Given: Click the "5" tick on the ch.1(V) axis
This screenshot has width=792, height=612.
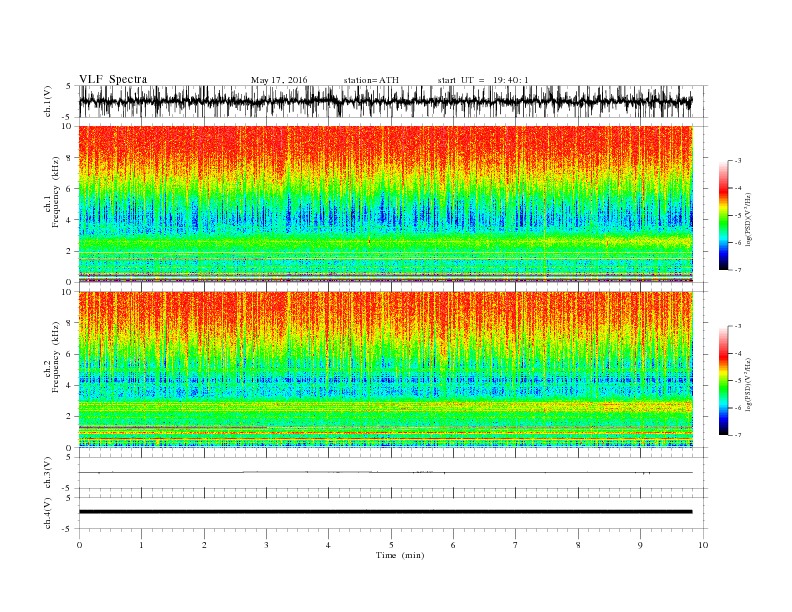Looking at the screenshot, I should [69, 86].
